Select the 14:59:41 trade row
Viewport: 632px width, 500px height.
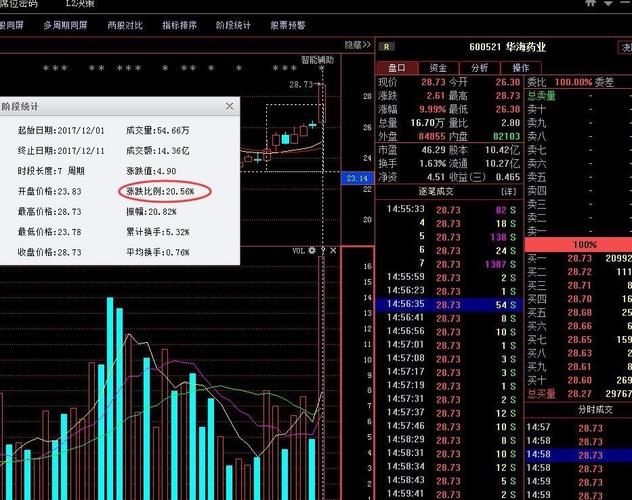449,494
